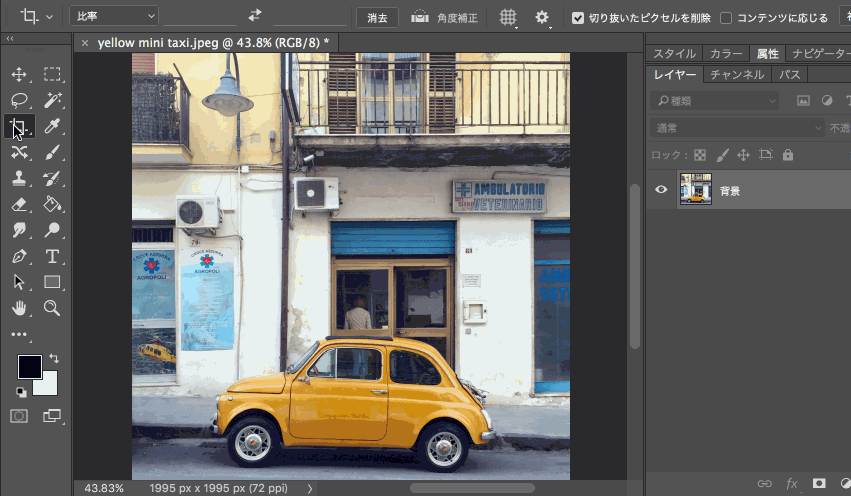Select the Zoom magnifier tool

pyautogui.click(x=53, y=308)
